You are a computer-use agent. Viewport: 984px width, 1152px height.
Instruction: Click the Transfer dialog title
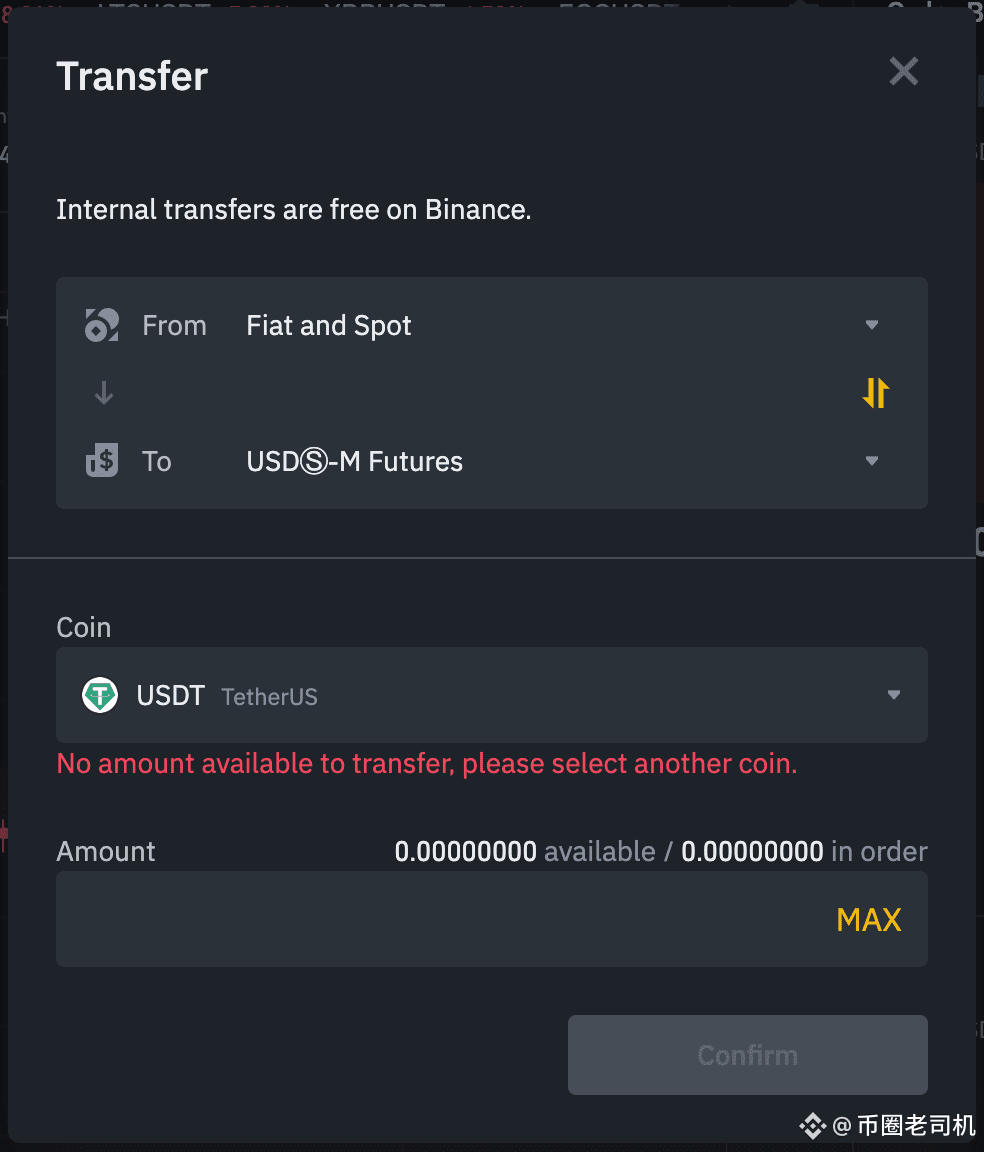[x=132, y=76]
